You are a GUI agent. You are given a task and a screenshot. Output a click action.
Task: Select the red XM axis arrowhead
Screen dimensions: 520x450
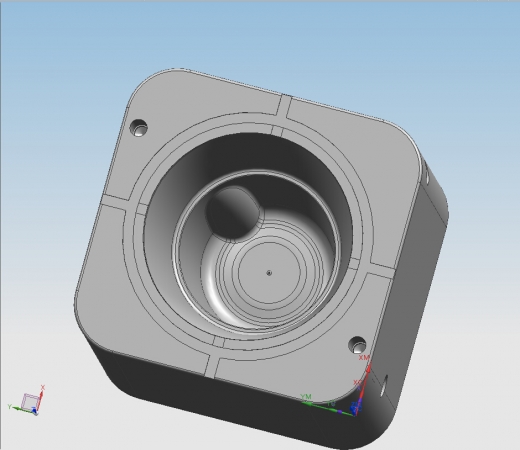click(368, 368)
